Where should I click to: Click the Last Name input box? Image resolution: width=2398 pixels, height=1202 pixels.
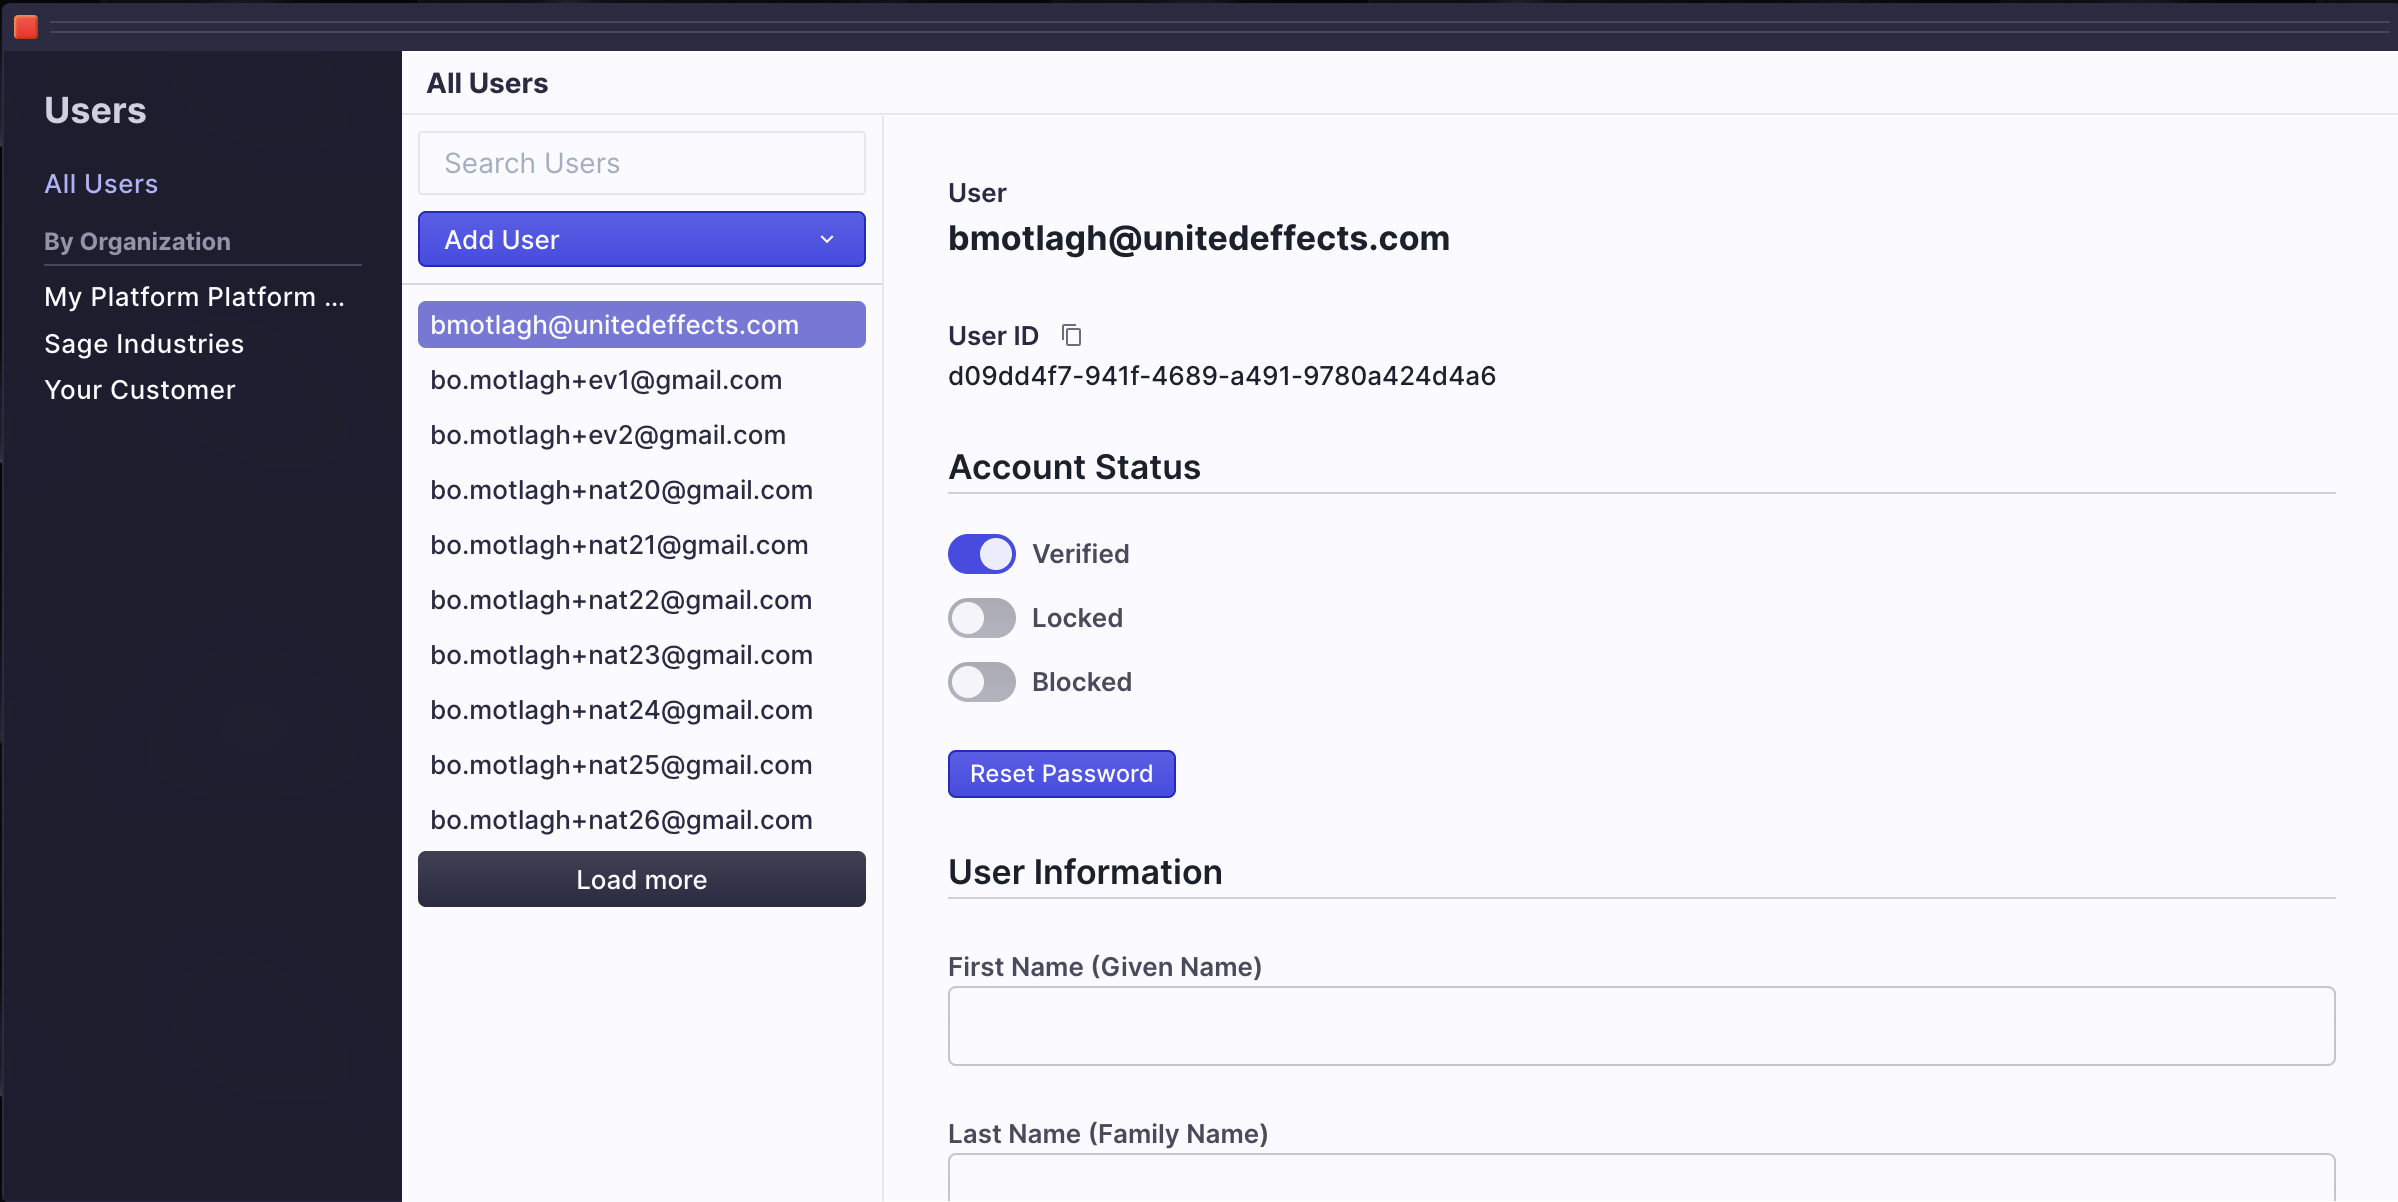tap(1640, 1180)
